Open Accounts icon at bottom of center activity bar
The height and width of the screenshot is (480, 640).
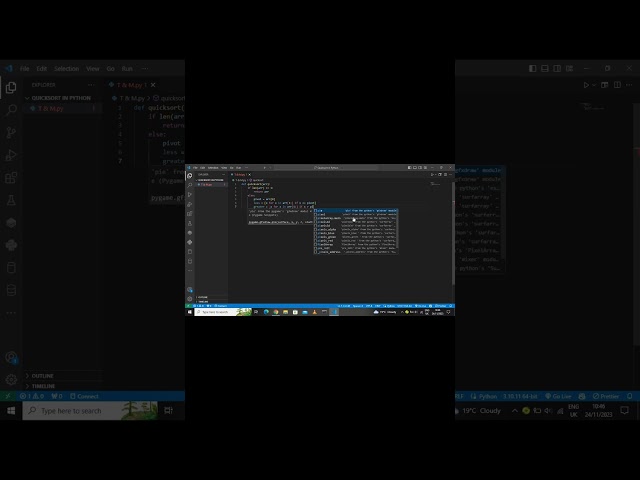pos(190,289)
